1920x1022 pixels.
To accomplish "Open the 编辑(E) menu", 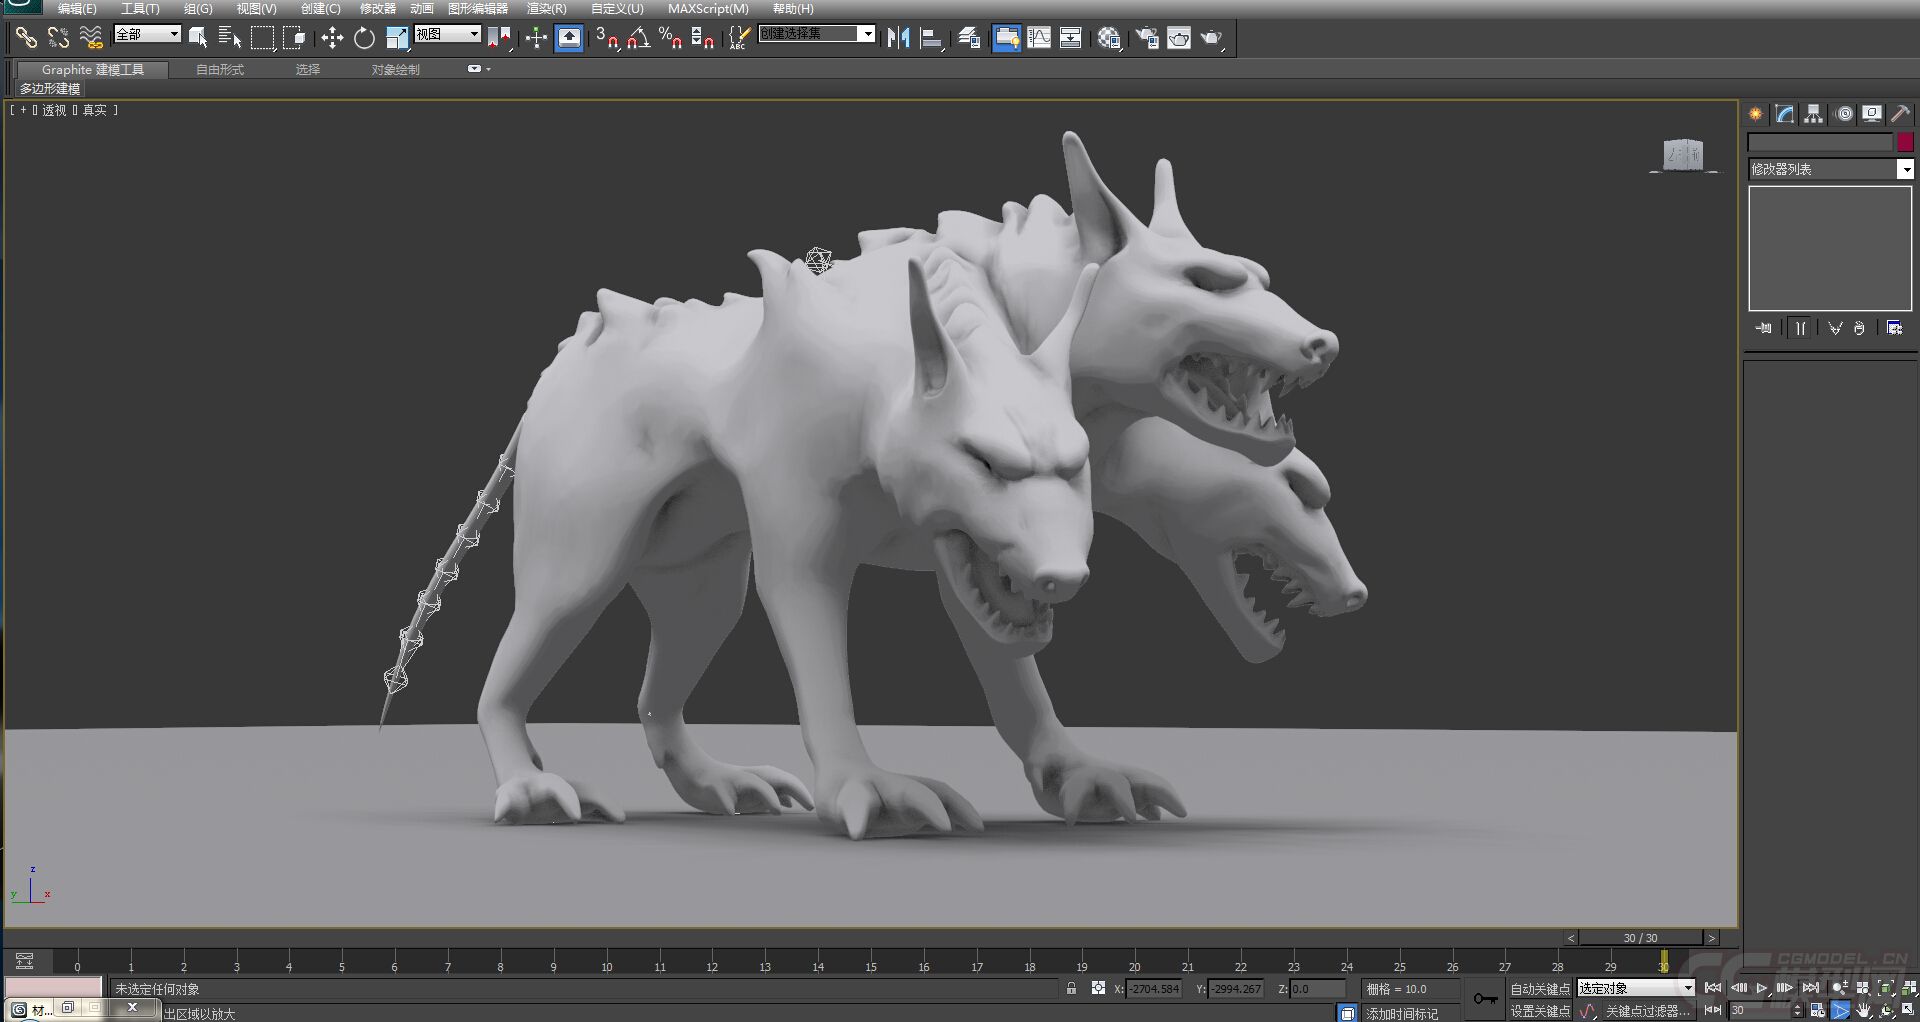I will click(x=77, y=9).
